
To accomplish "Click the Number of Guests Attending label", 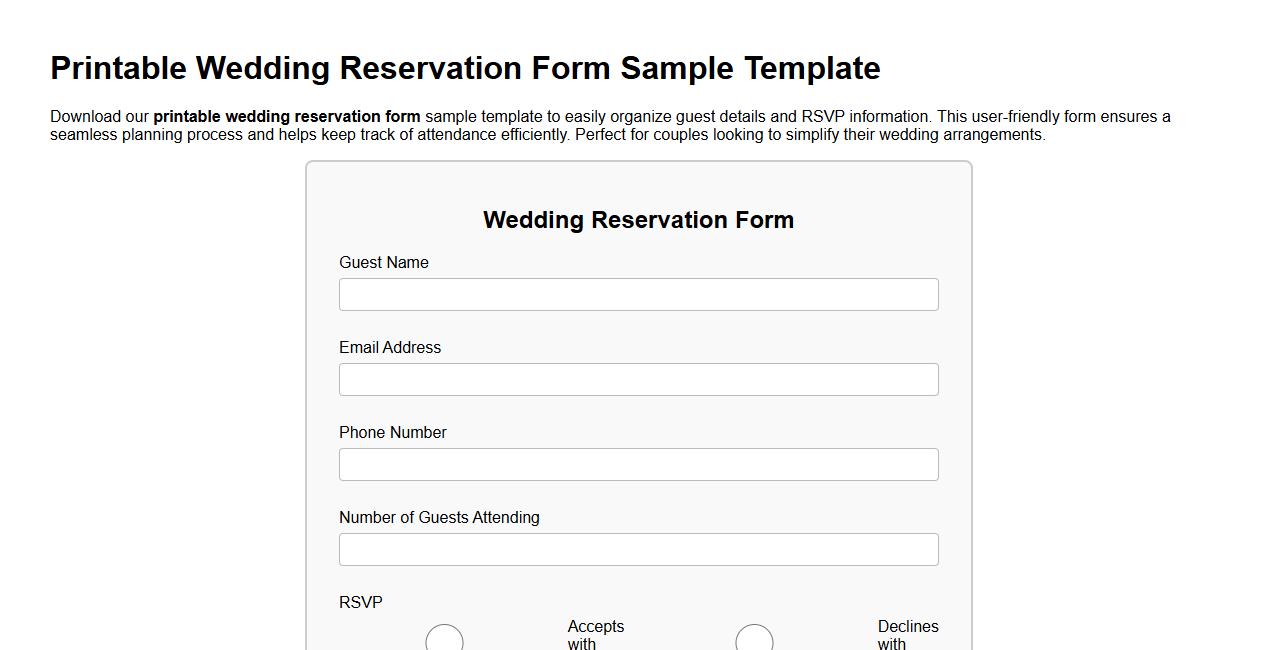I will (x=439, y=517).
